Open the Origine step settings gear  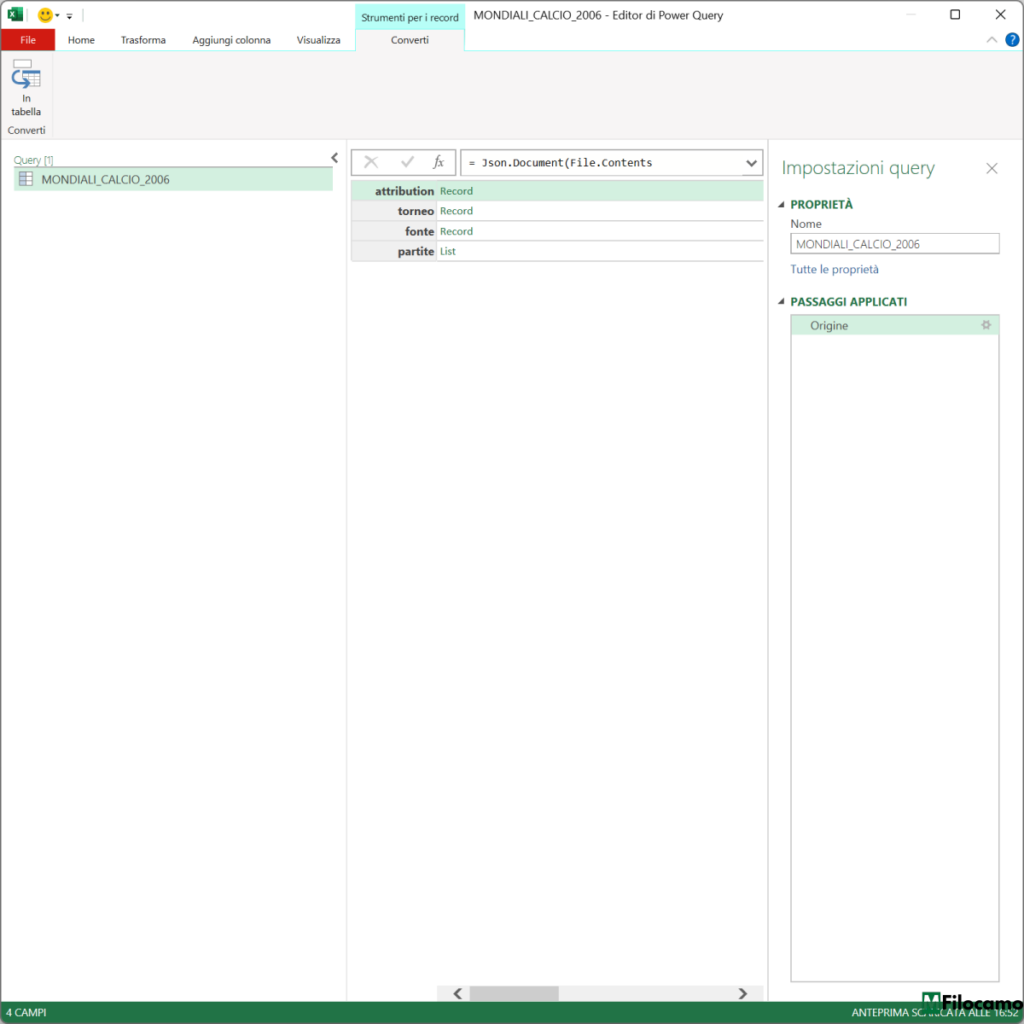click(986, 325)
